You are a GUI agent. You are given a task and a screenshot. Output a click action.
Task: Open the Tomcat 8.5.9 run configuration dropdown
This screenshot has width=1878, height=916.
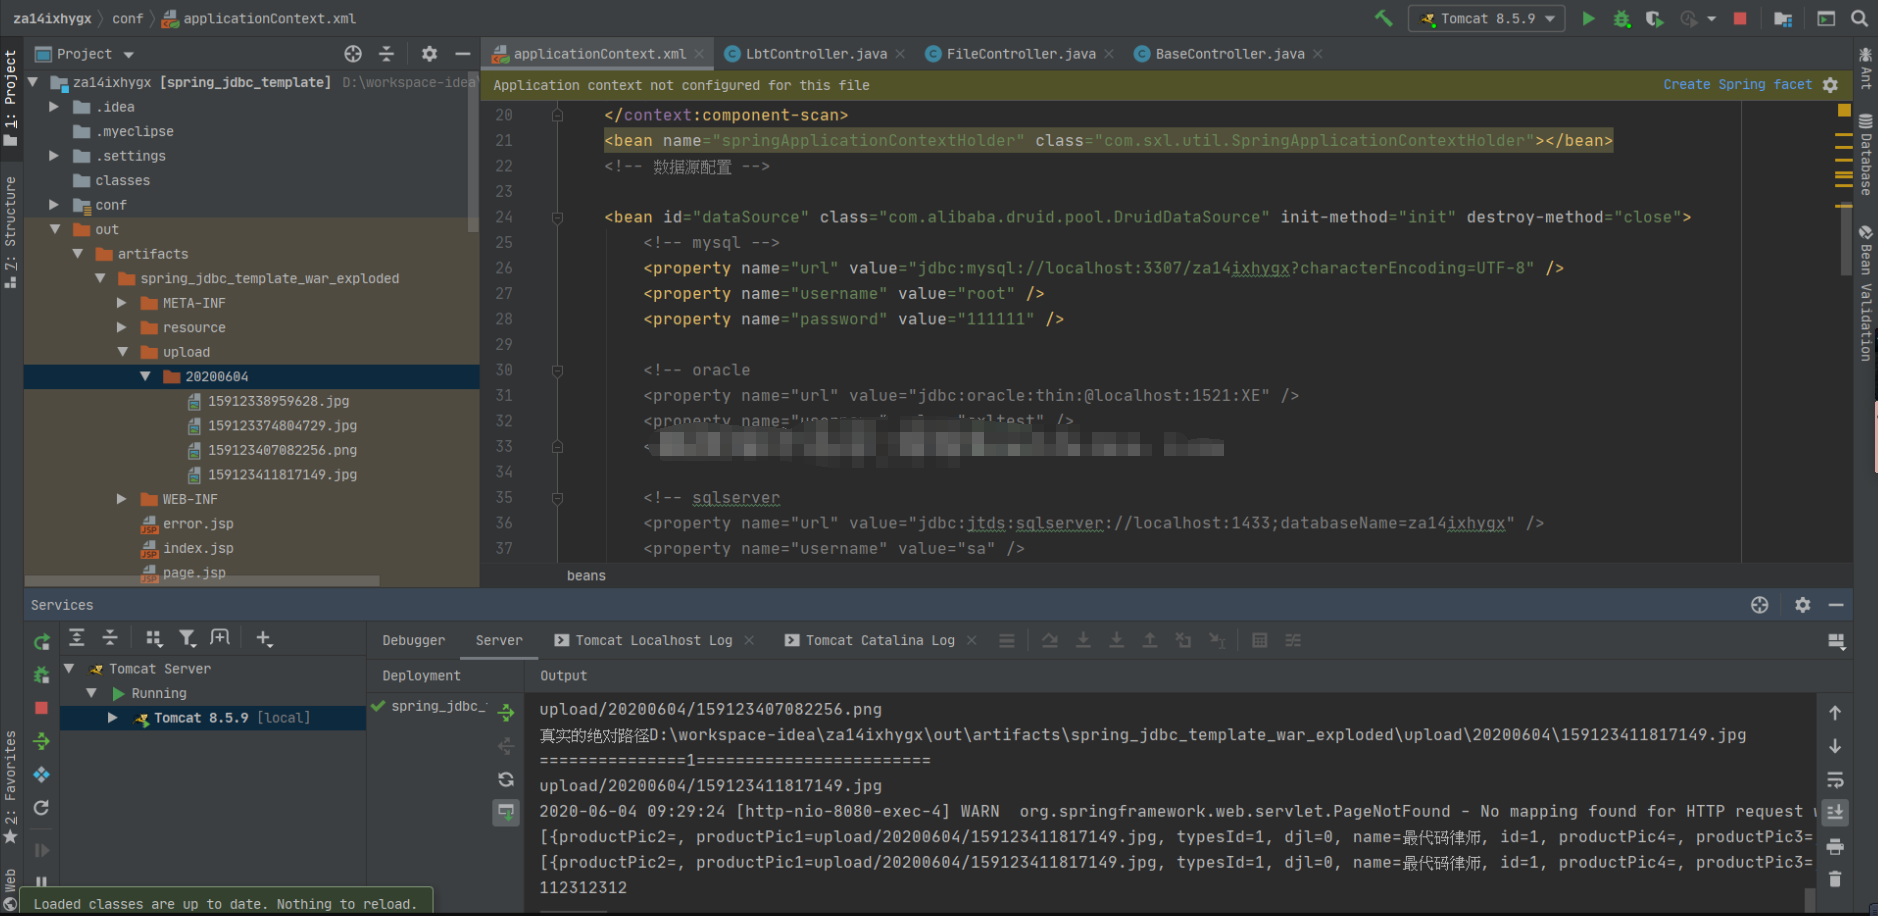pos(1487,18)
